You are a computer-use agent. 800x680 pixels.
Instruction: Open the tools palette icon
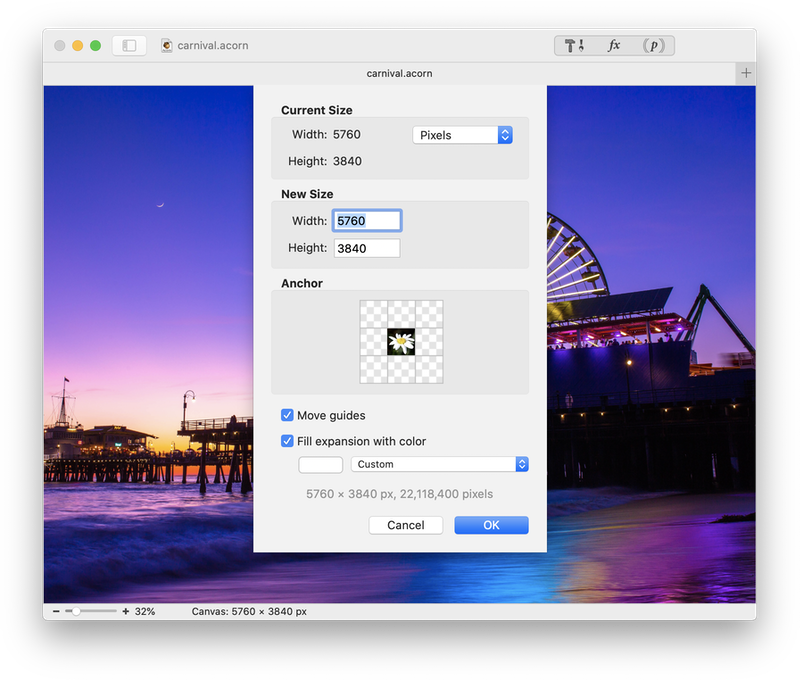[x=574, y=46]
